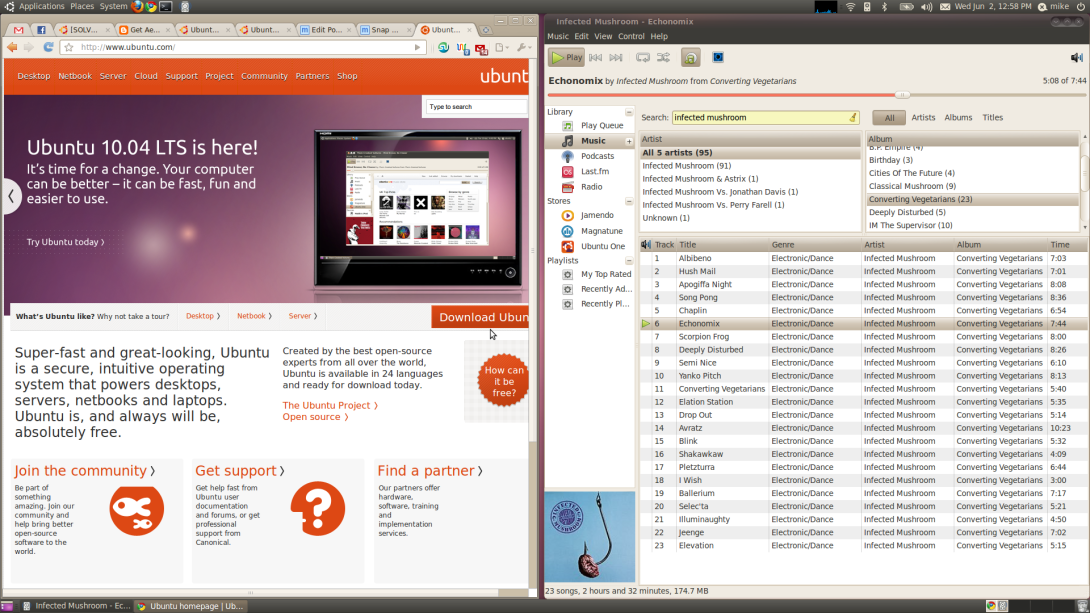This screenshot has width=1090, height=613.
Task: Select 'Converting Vegetarians (23)' album row
Action: tap(973, 199)
